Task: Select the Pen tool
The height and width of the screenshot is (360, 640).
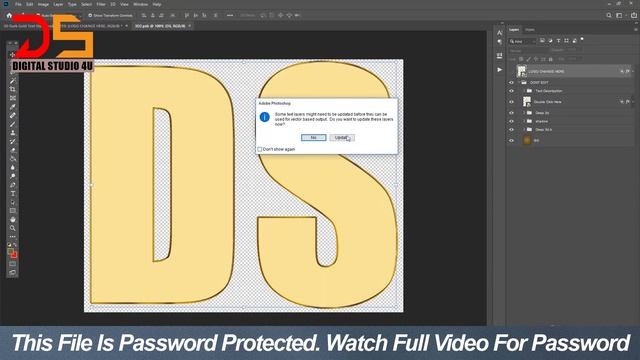Action: click(13, 185)
